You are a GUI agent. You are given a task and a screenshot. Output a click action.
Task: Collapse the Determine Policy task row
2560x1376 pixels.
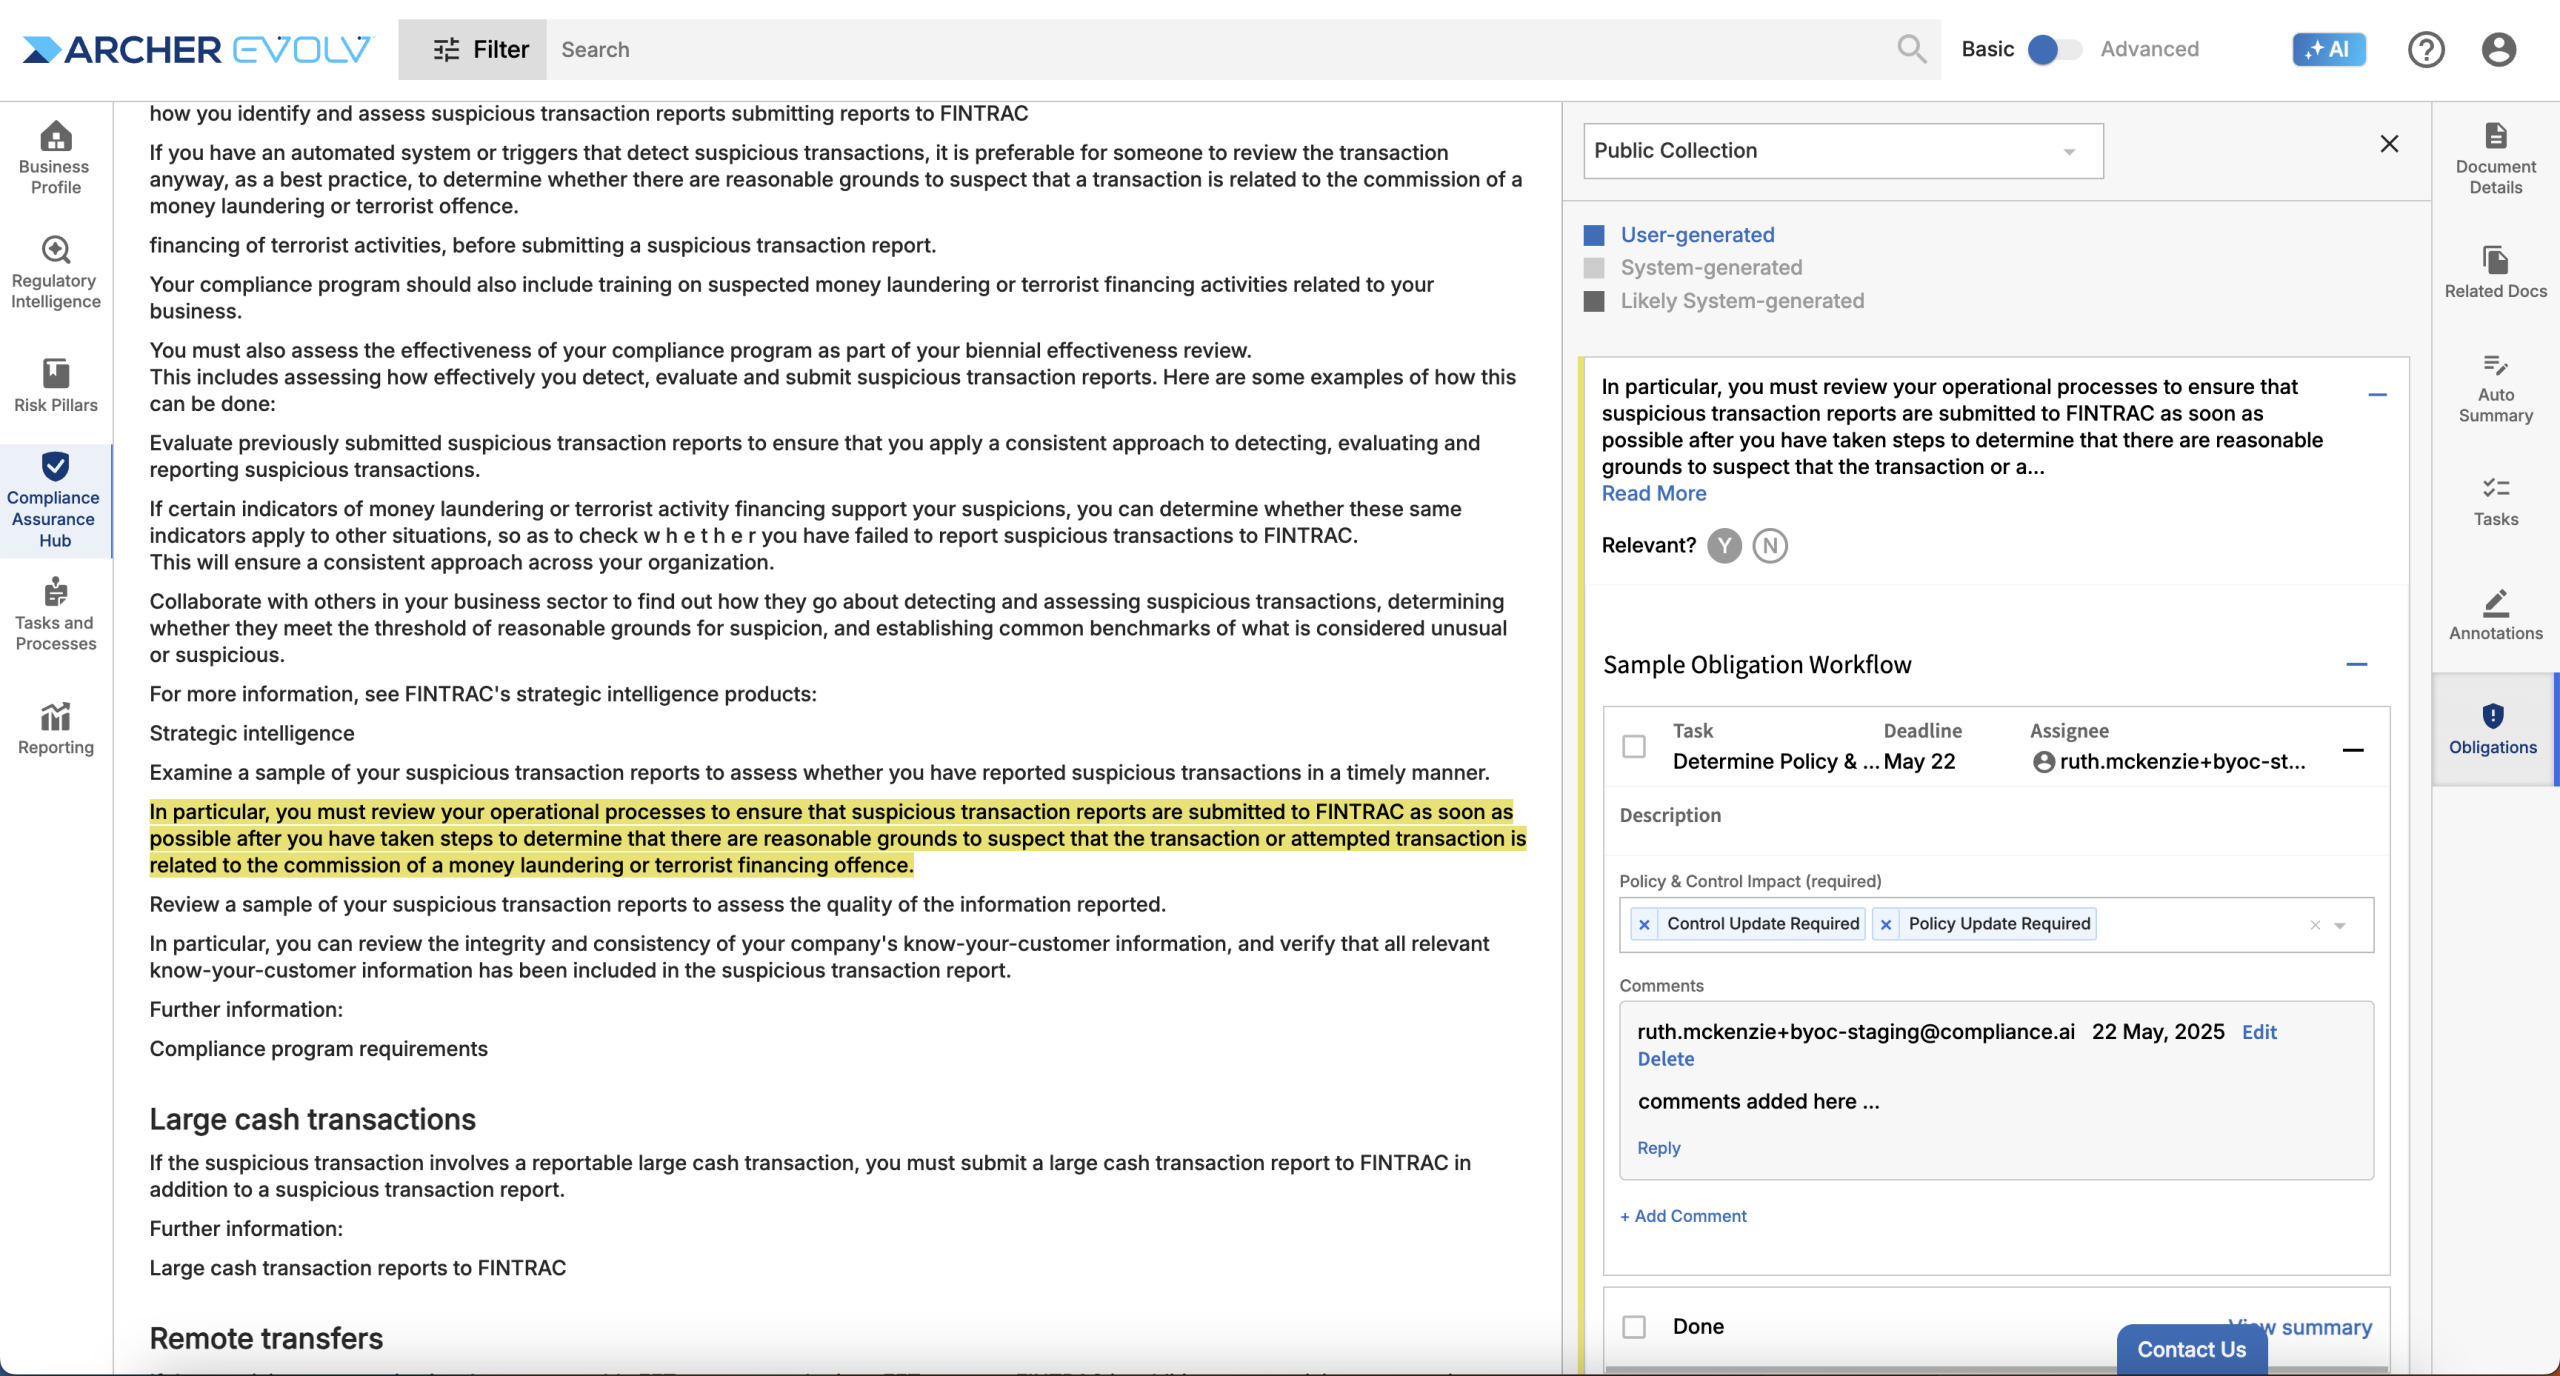coord(2353,750)
